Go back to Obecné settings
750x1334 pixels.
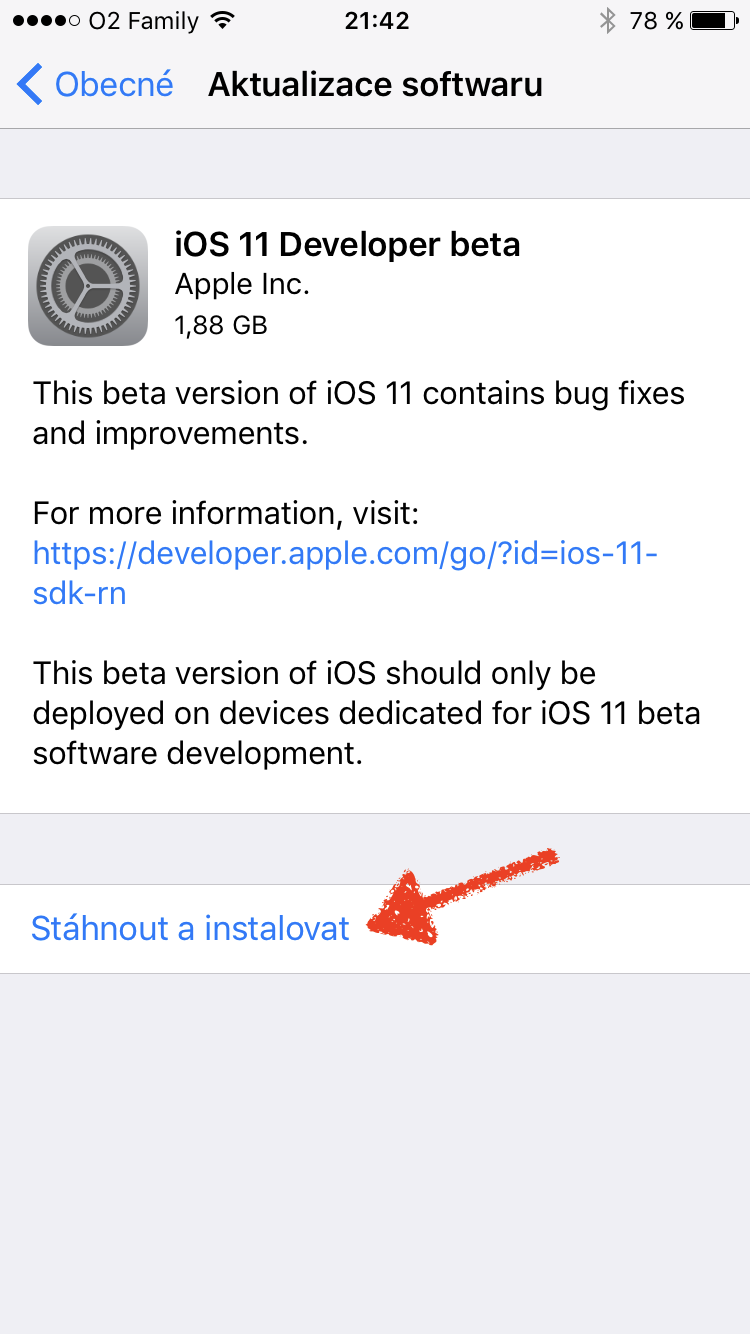[113, 85]
